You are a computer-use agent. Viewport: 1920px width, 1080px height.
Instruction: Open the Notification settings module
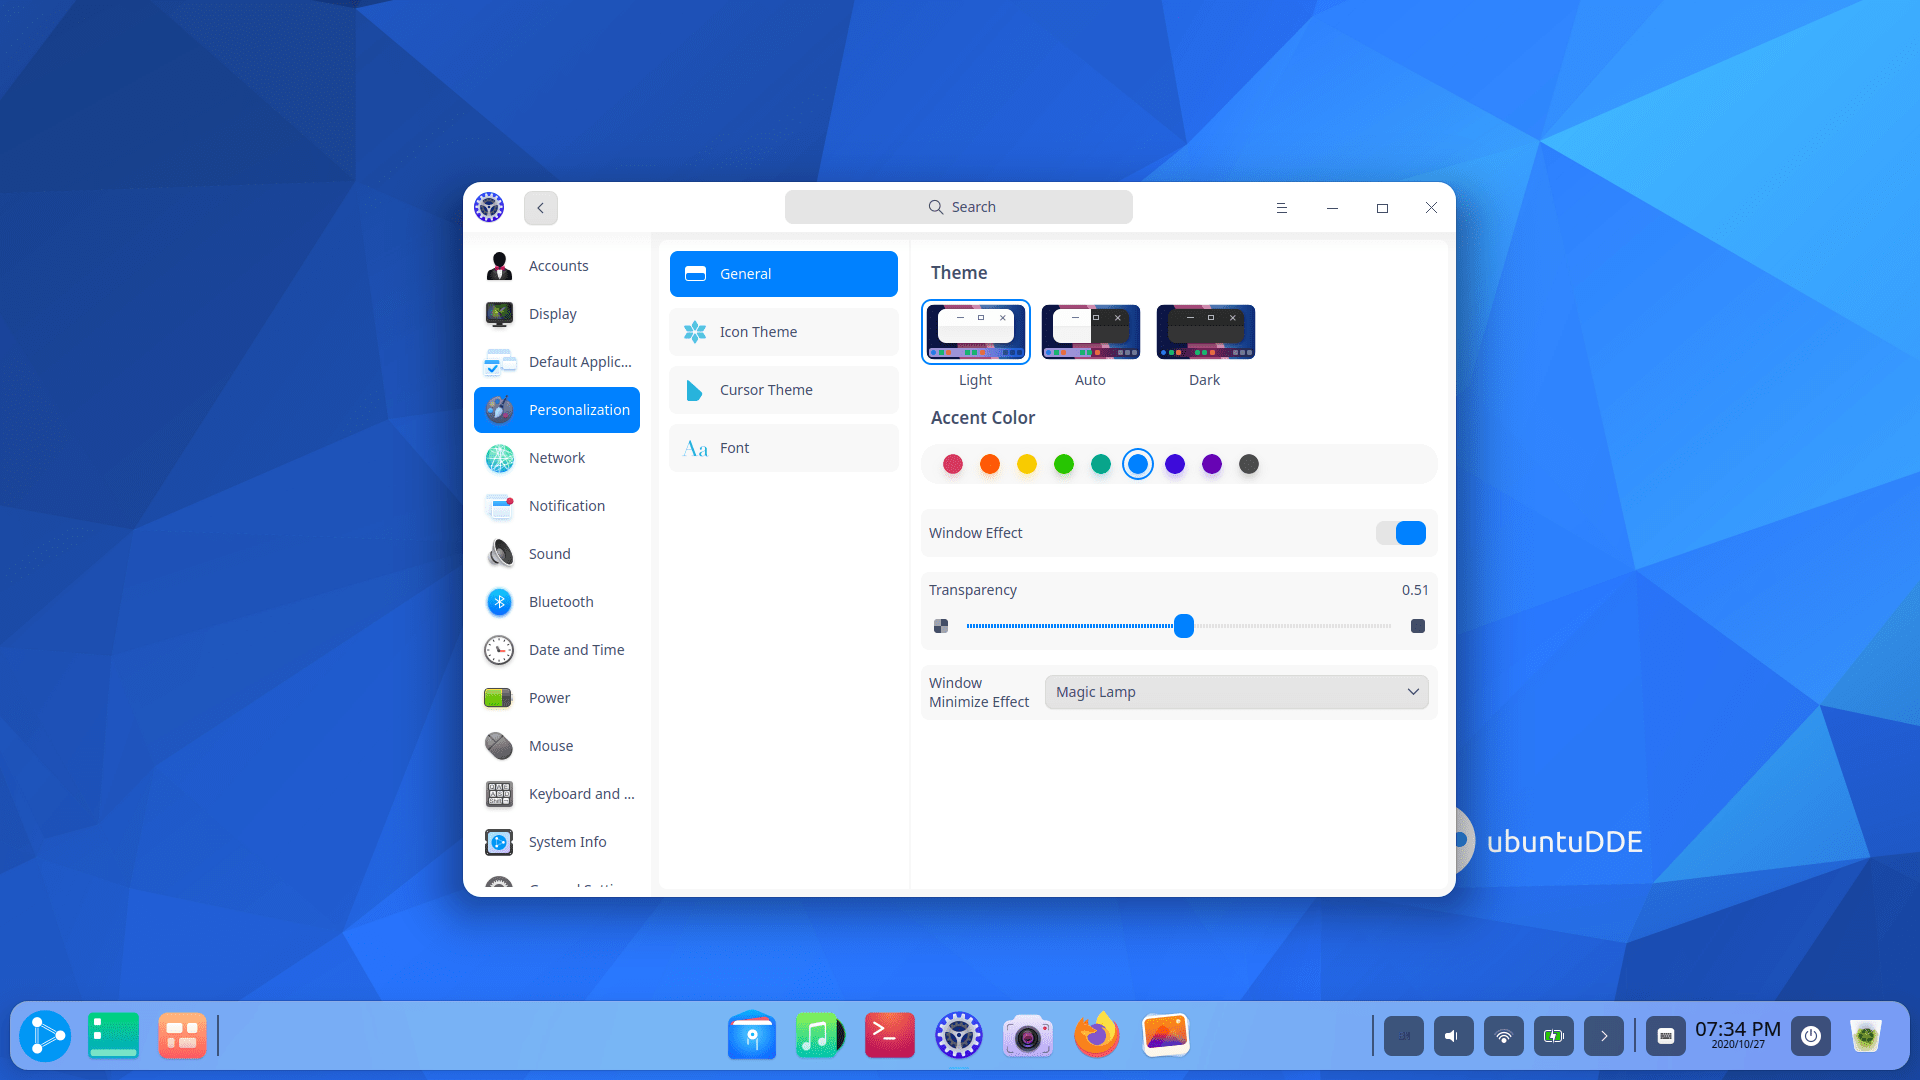[x=557, y=506]
